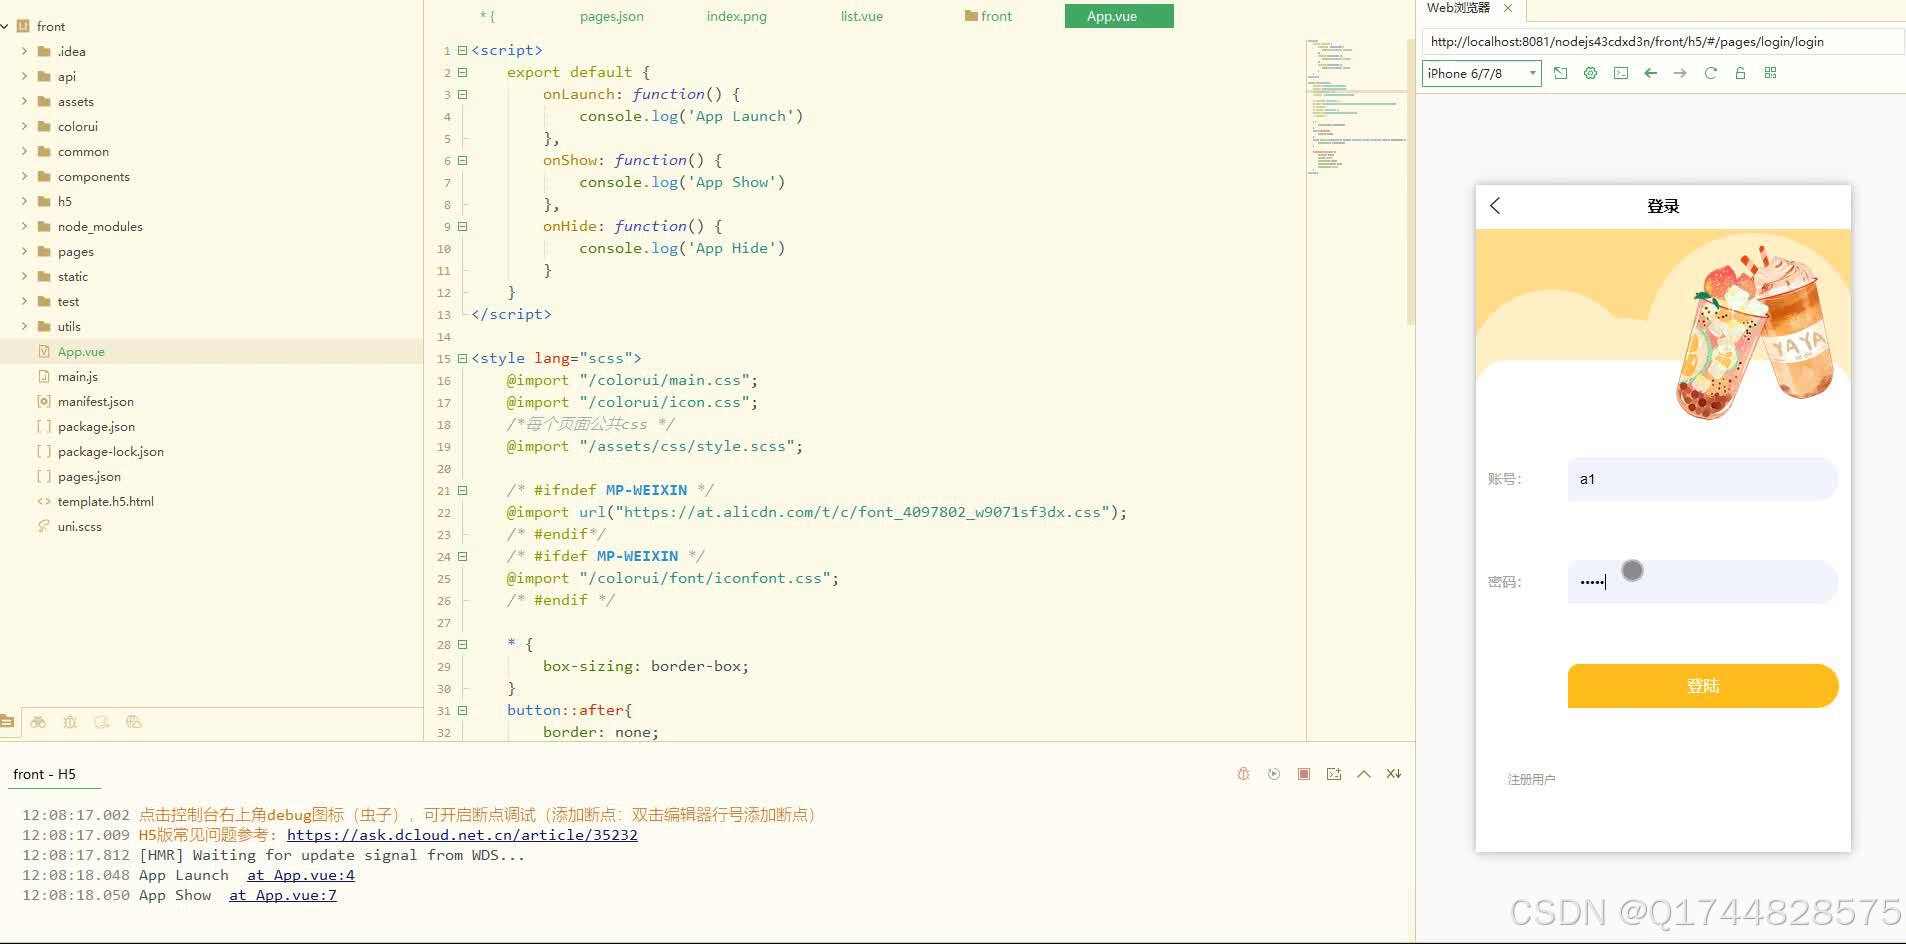Fold the selector block at line 28

click(x=462, y=644)
